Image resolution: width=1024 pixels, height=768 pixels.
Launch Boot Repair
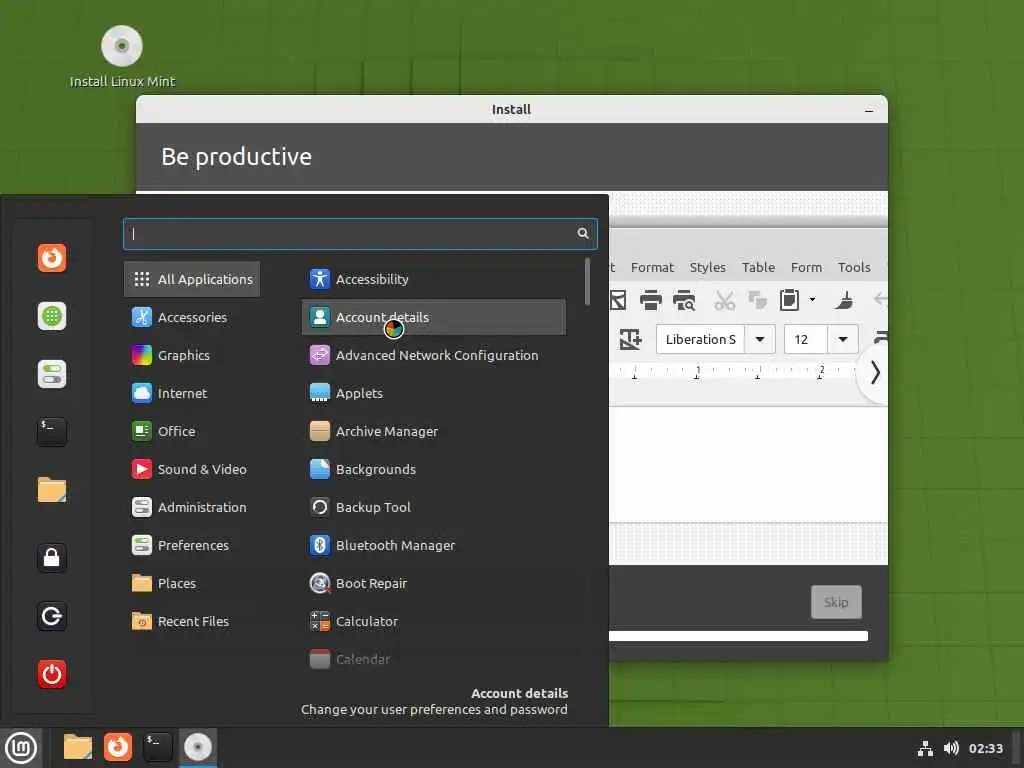[x=434, y=583]
